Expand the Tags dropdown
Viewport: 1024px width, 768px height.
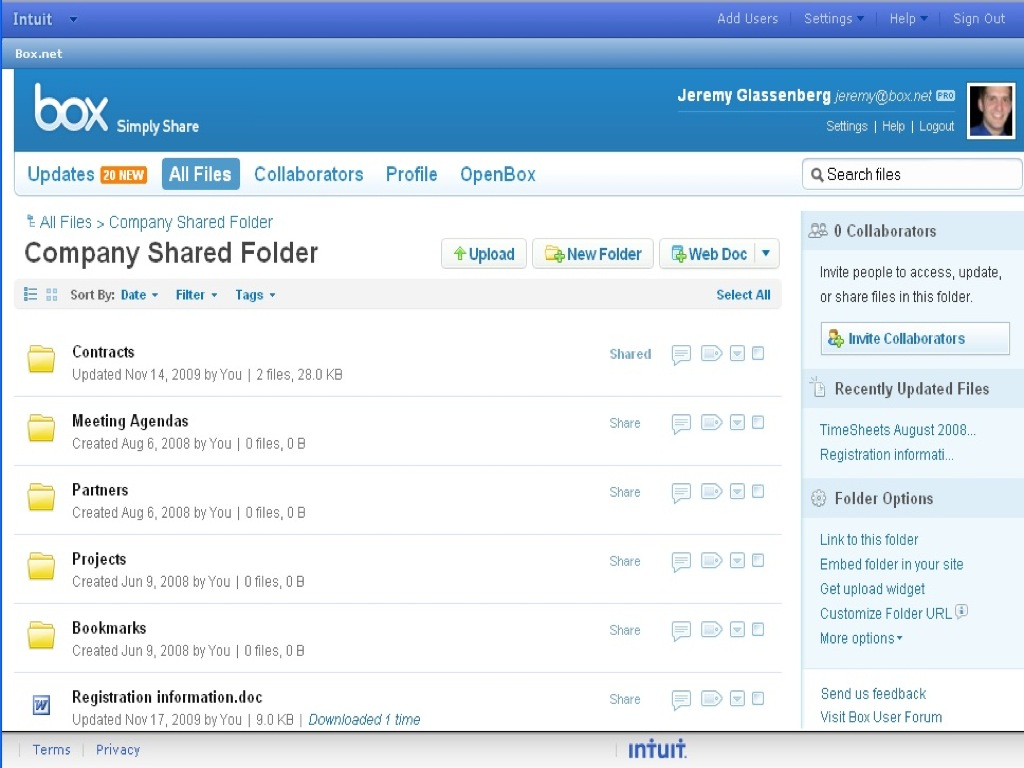click(x=255, y=295)
